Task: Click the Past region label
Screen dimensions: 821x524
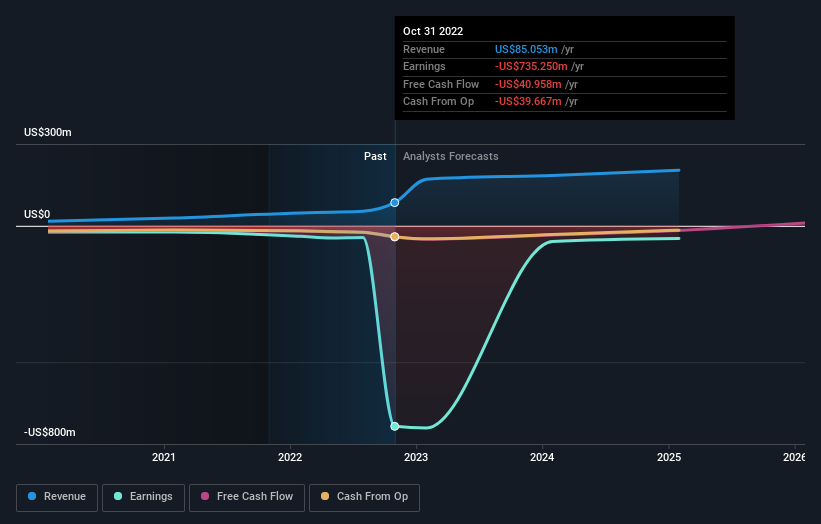Action: [x=375, y=157]
